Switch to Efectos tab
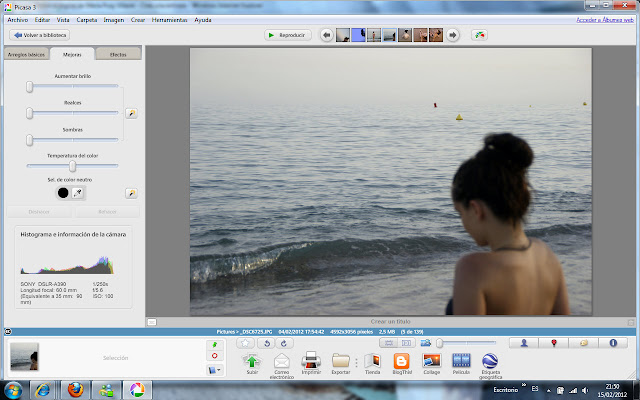640x400 pixels. [x=118, y=54]
